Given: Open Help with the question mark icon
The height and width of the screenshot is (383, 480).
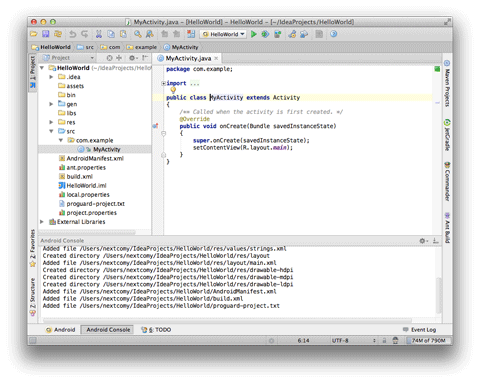Looking at the screenshot, I should click(334, 34).
